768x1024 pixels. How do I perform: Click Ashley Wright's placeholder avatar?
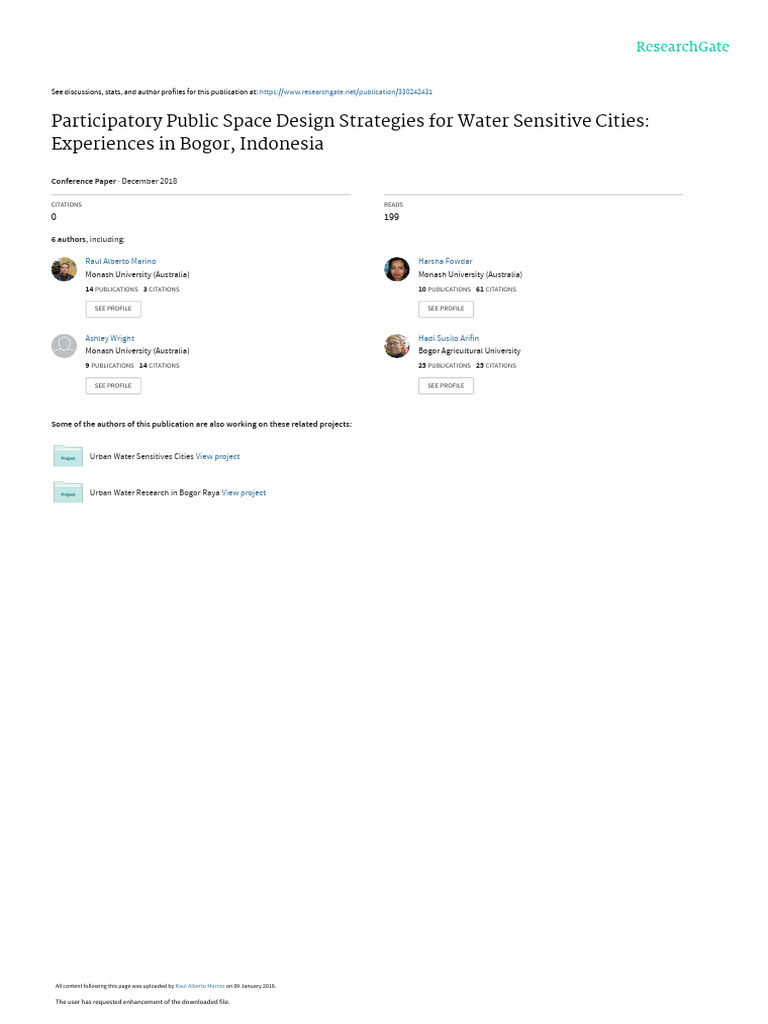pos(64,346)
